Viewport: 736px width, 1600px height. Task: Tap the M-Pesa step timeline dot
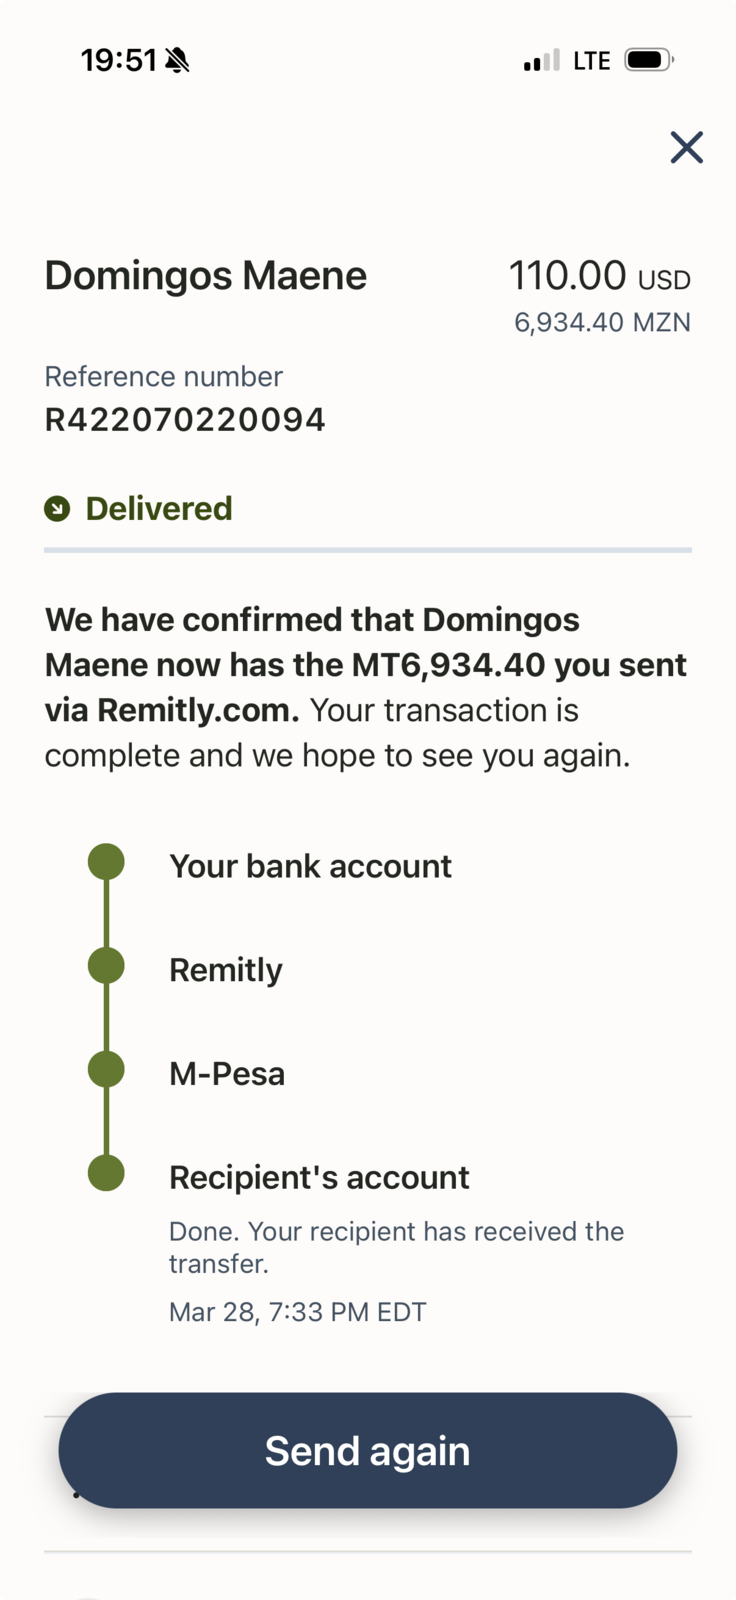coord(106,1069)
